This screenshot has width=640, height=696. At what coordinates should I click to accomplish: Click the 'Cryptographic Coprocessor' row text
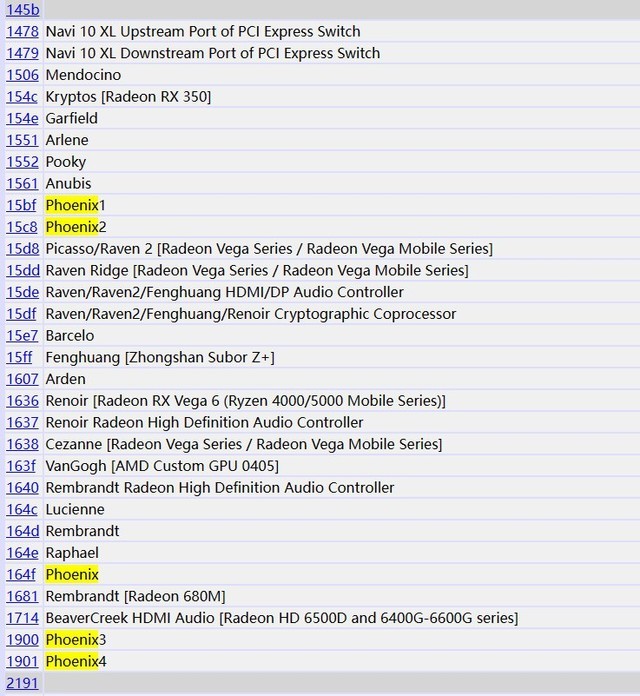251,314
